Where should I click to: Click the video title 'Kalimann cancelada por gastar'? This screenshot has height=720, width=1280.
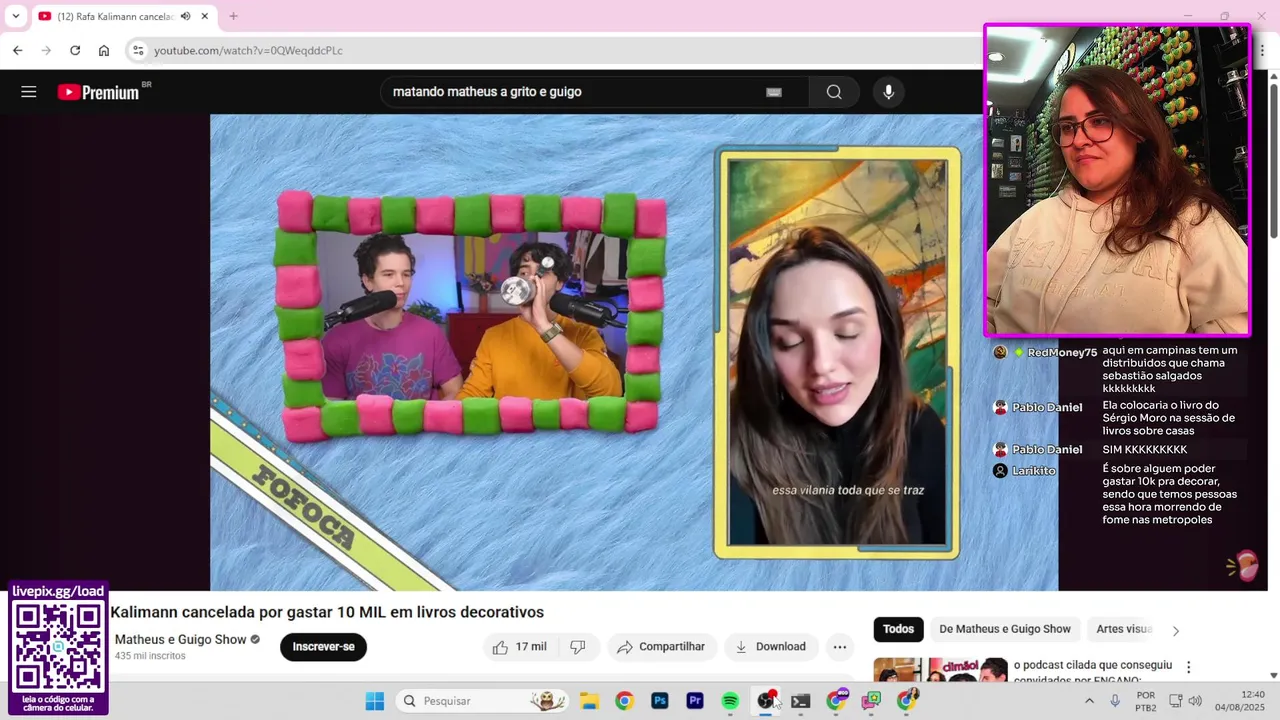coord(327,612)
